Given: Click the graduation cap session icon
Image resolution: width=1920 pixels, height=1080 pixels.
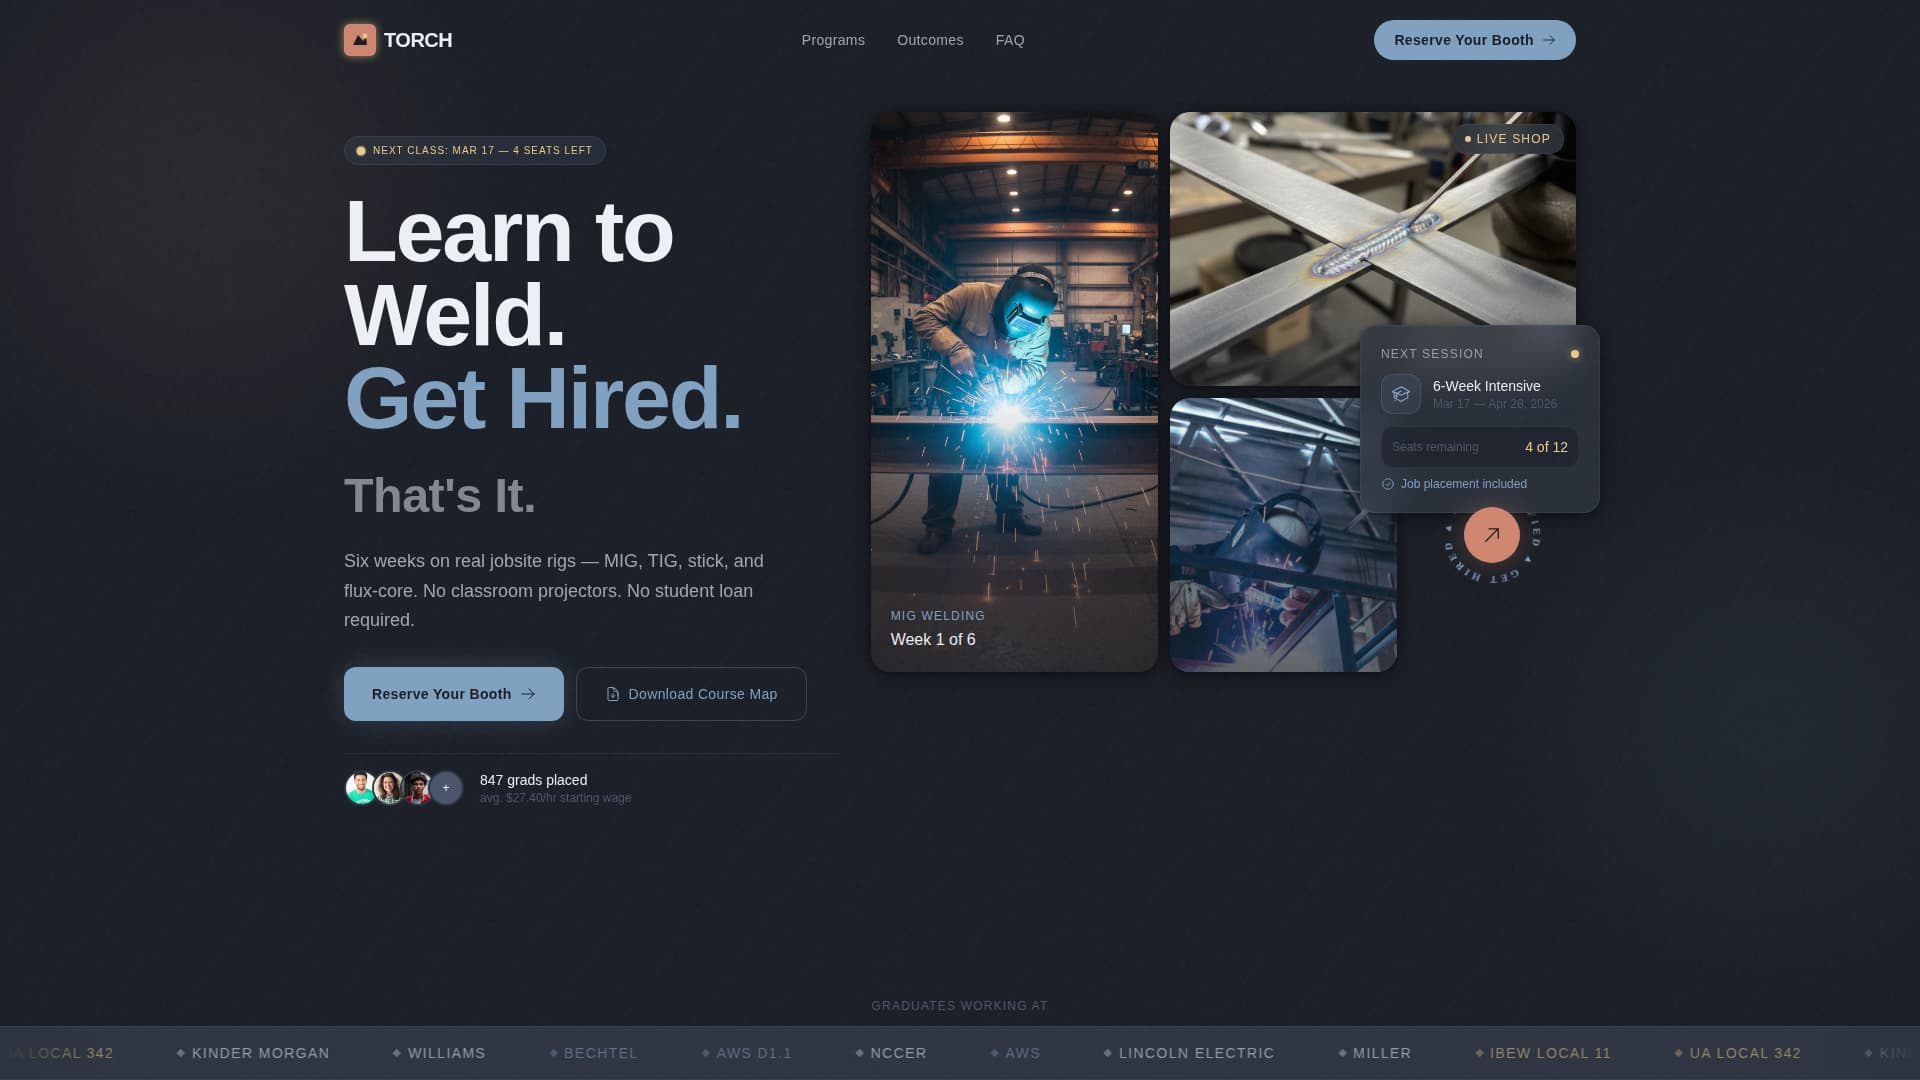Looking at the screenshot, I should 1400,394.
